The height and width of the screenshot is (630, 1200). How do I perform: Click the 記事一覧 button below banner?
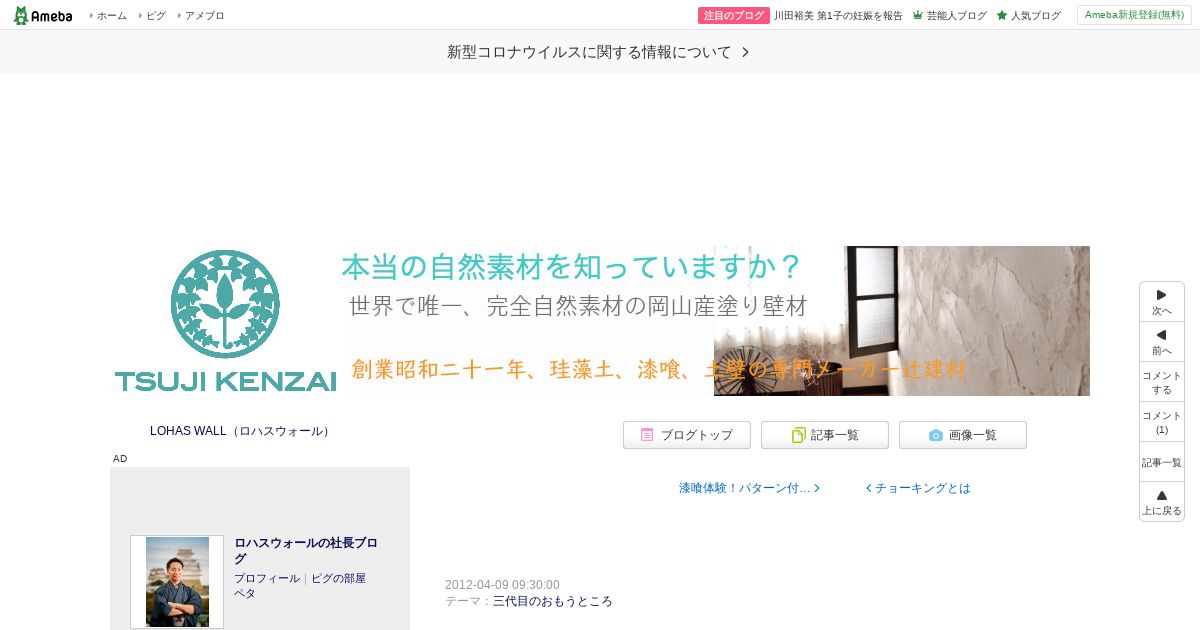pos(825,435)
